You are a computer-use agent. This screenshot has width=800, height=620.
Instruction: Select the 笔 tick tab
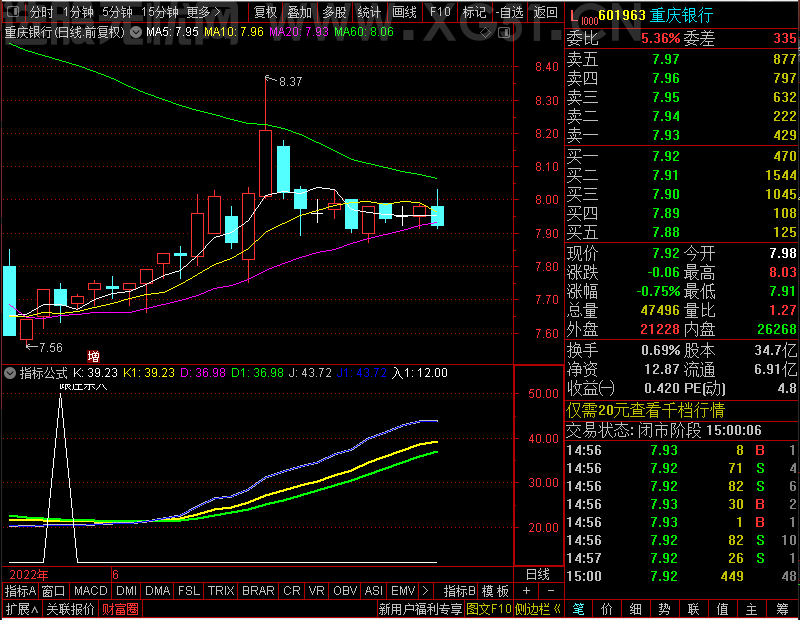click(578, 609)
